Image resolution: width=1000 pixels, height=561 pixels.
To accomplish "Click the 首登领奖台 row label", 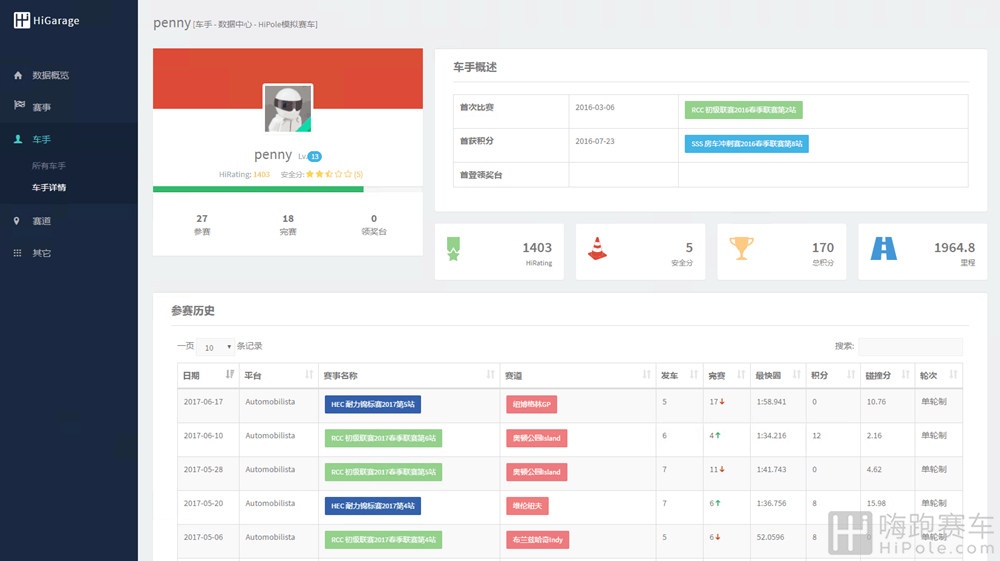I will point(481,175).
